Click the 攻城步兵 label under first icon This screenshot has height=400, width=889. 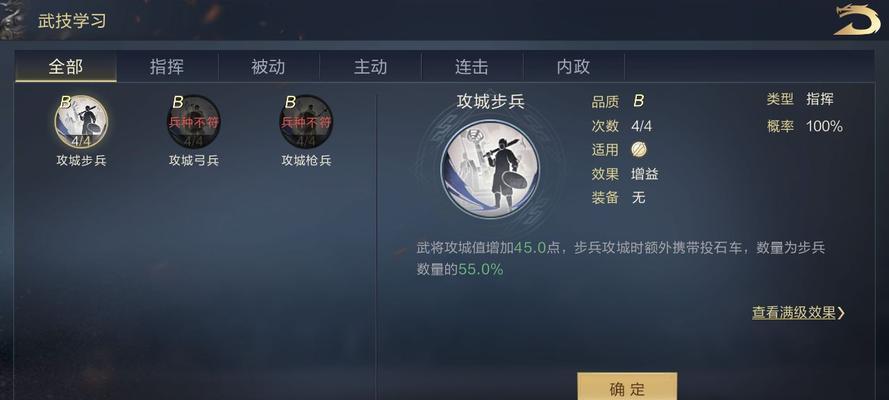[81, 161]
